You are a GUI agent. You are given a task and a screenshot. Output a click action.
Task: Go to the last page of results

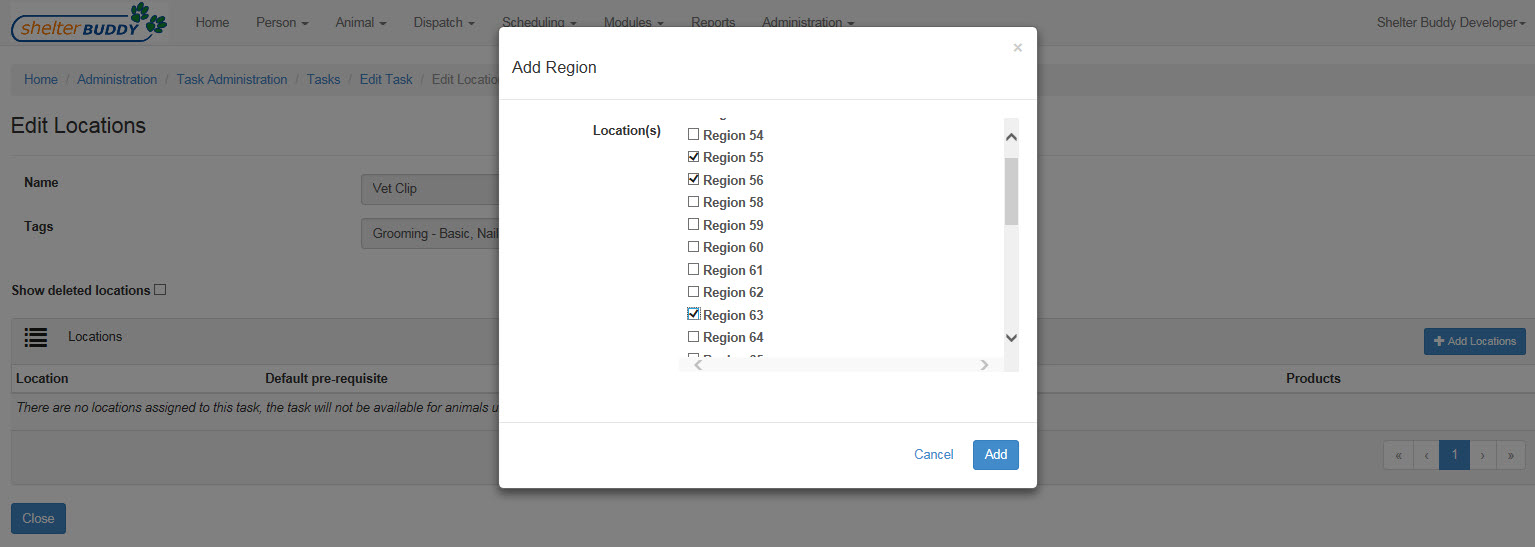click(x=1510, y=455)
